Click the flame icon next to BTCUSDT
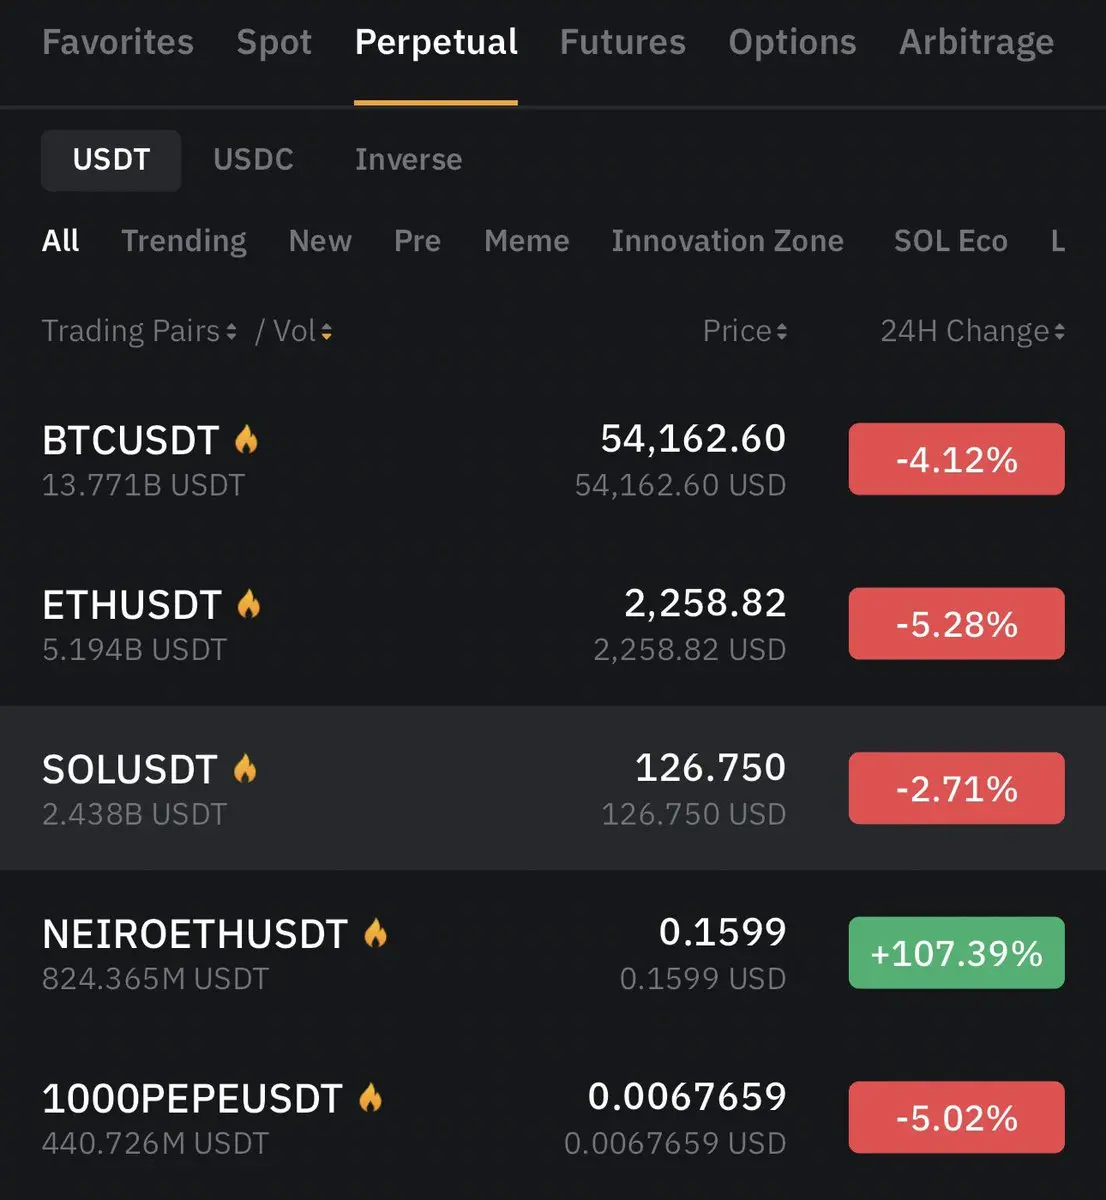 pos(246,439)
